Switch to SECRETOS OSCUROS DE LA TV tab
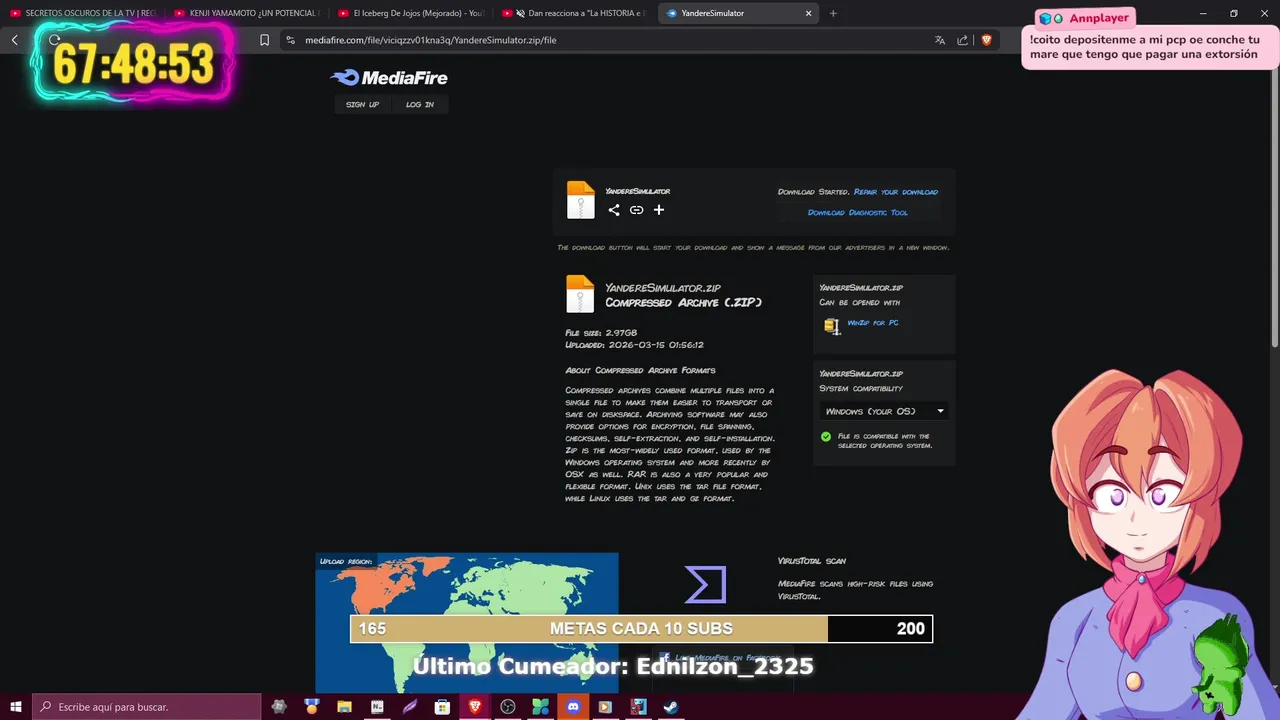Image resolution: width=1280 pixels, height=720 pixels. [83, 13]
